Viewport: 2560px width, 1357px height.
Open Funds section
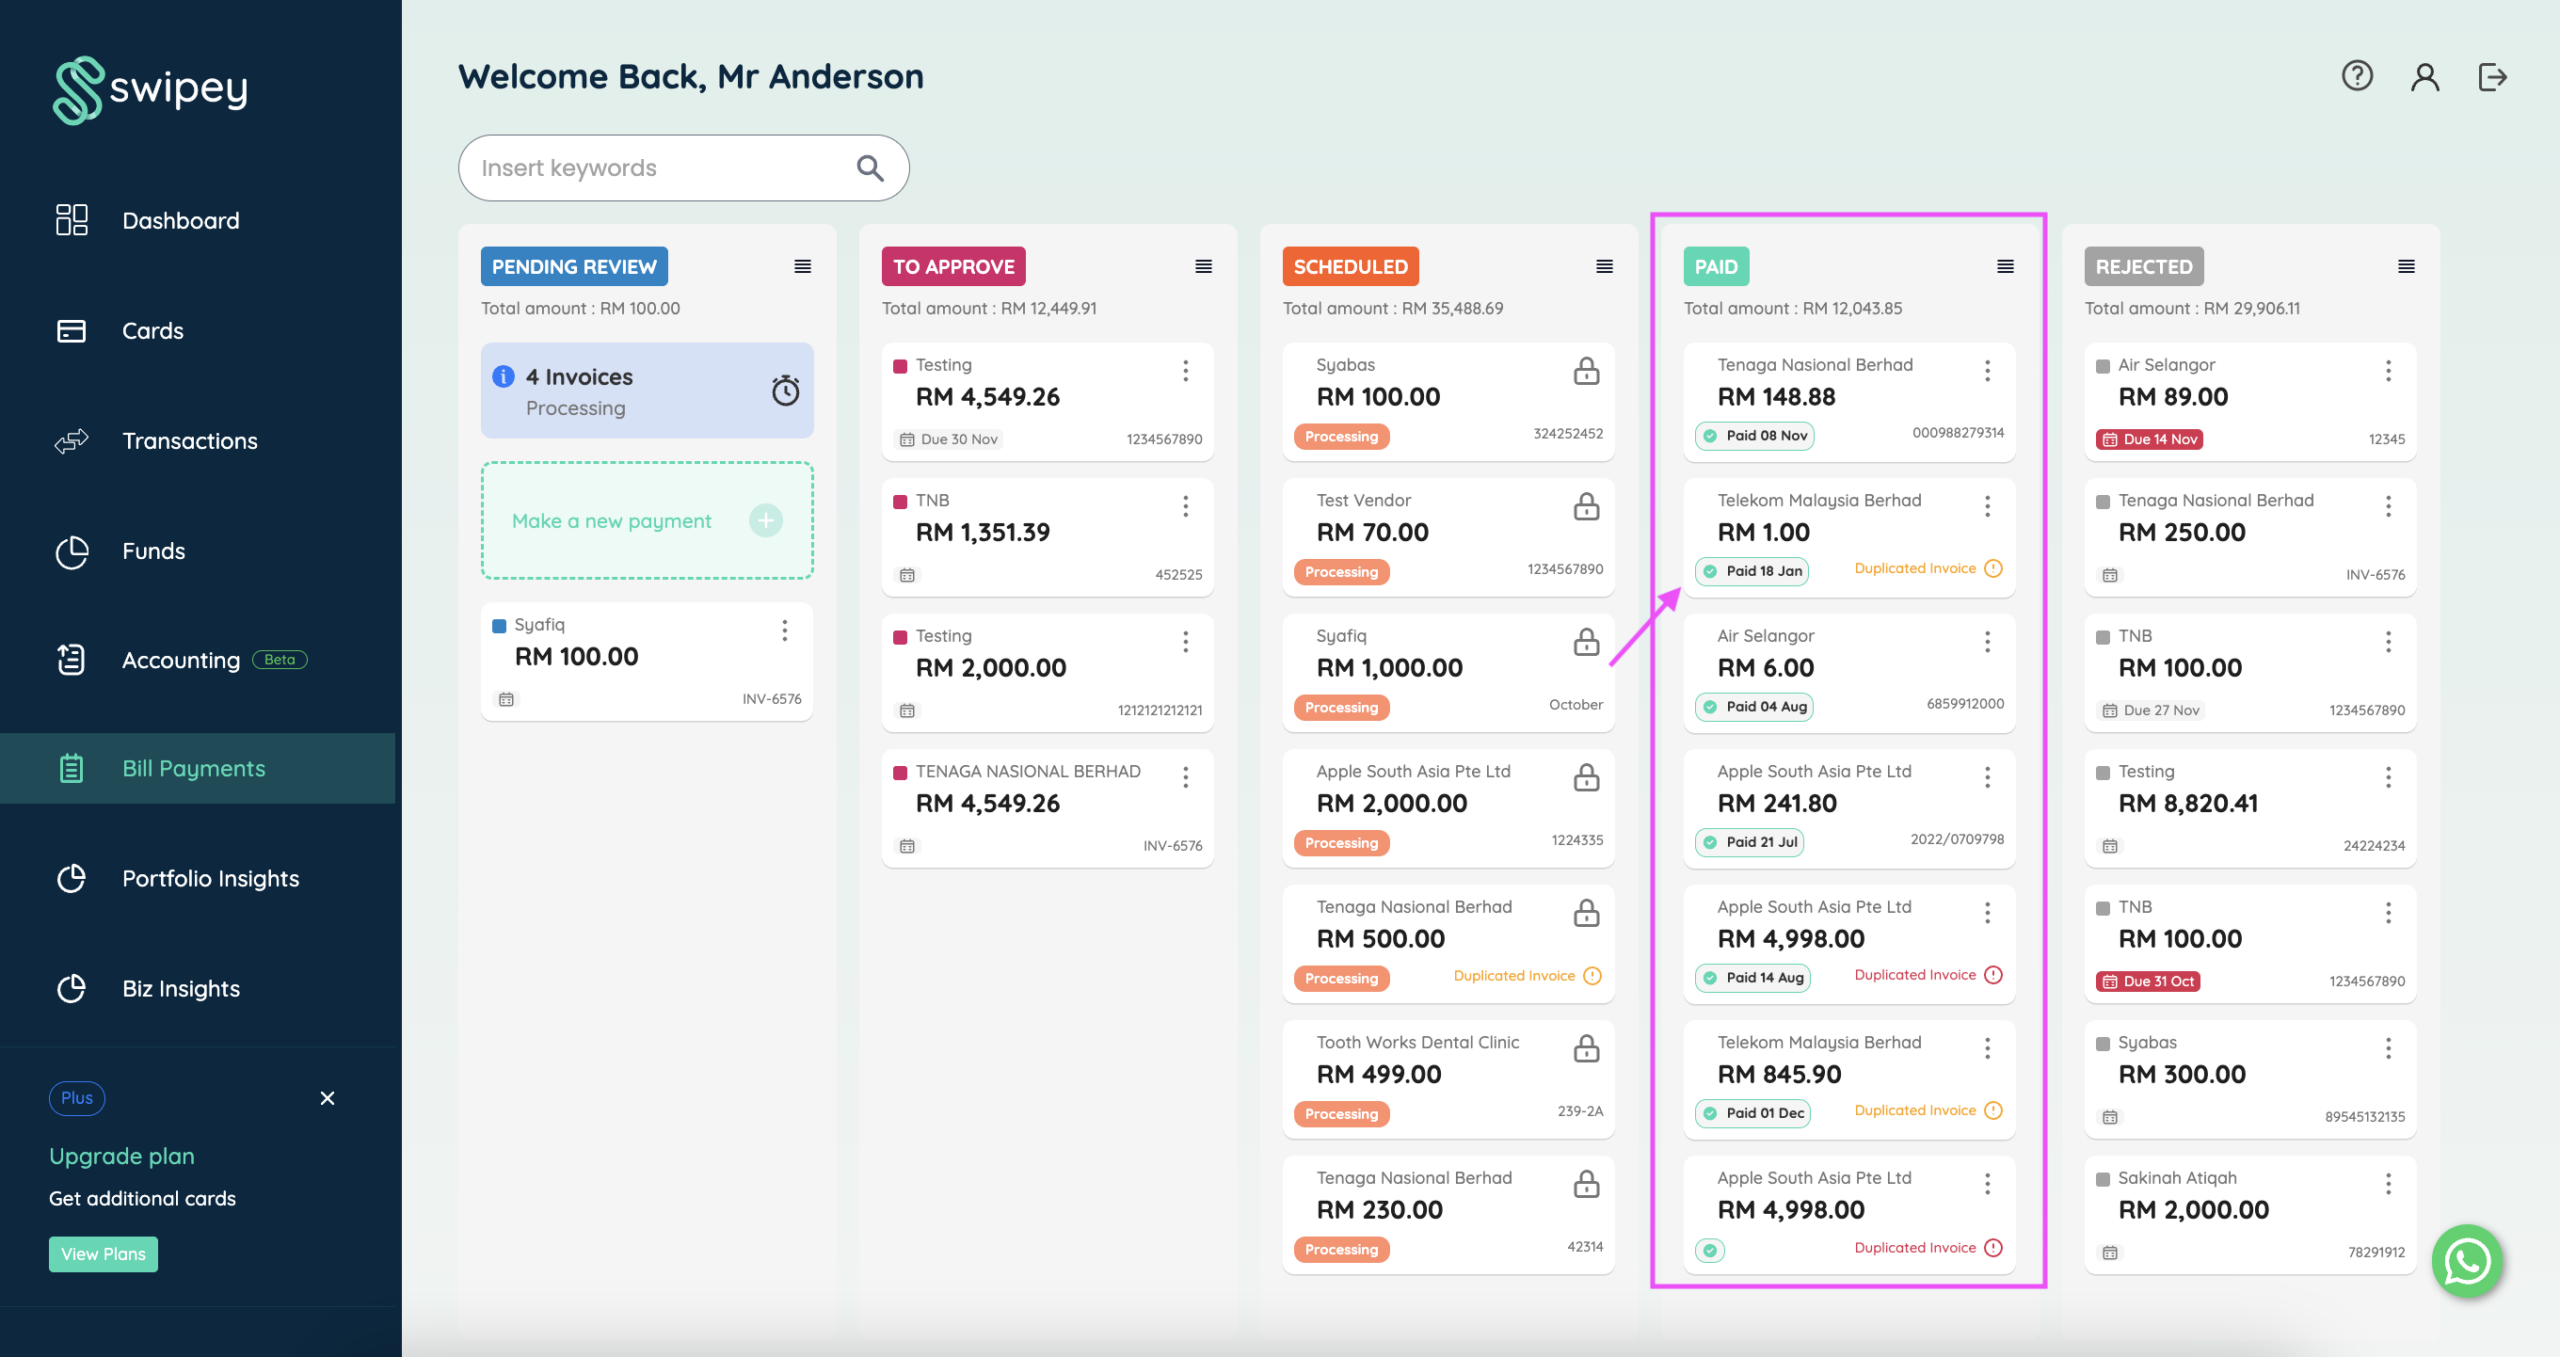[x=153, y=550]
